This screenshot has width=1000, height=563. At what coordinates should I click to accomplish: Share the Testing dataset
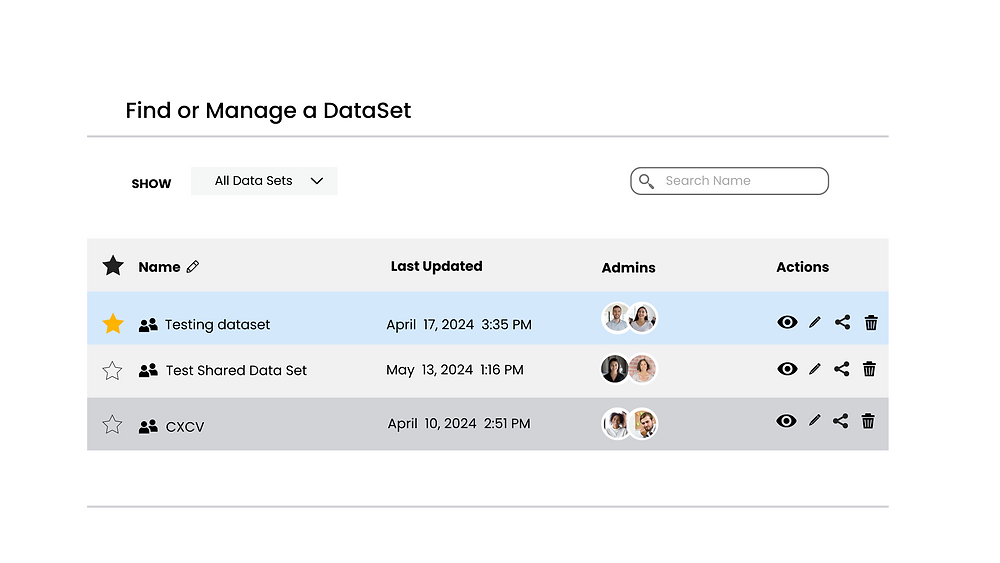pos(843,322)
